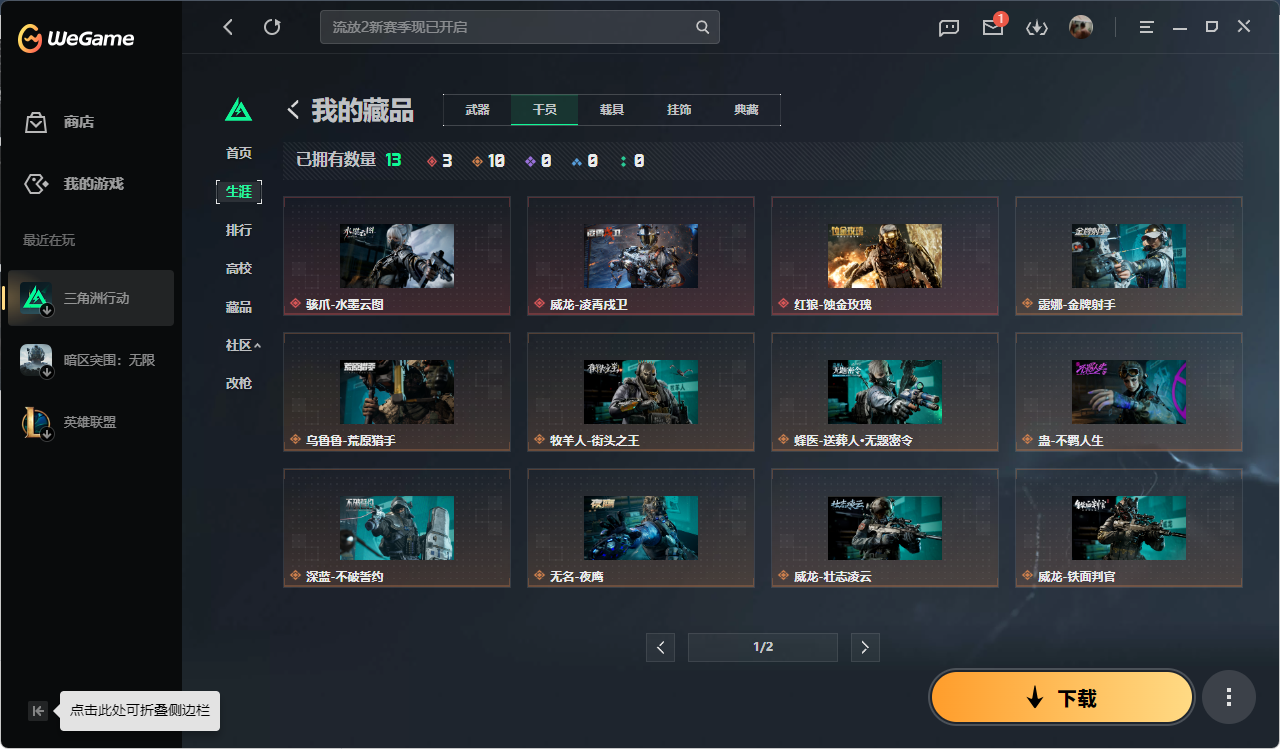Refresh the page with reload icon
Image resolution: width=1280 pixels, height=749 pixels.
click(x=272, y=27)
